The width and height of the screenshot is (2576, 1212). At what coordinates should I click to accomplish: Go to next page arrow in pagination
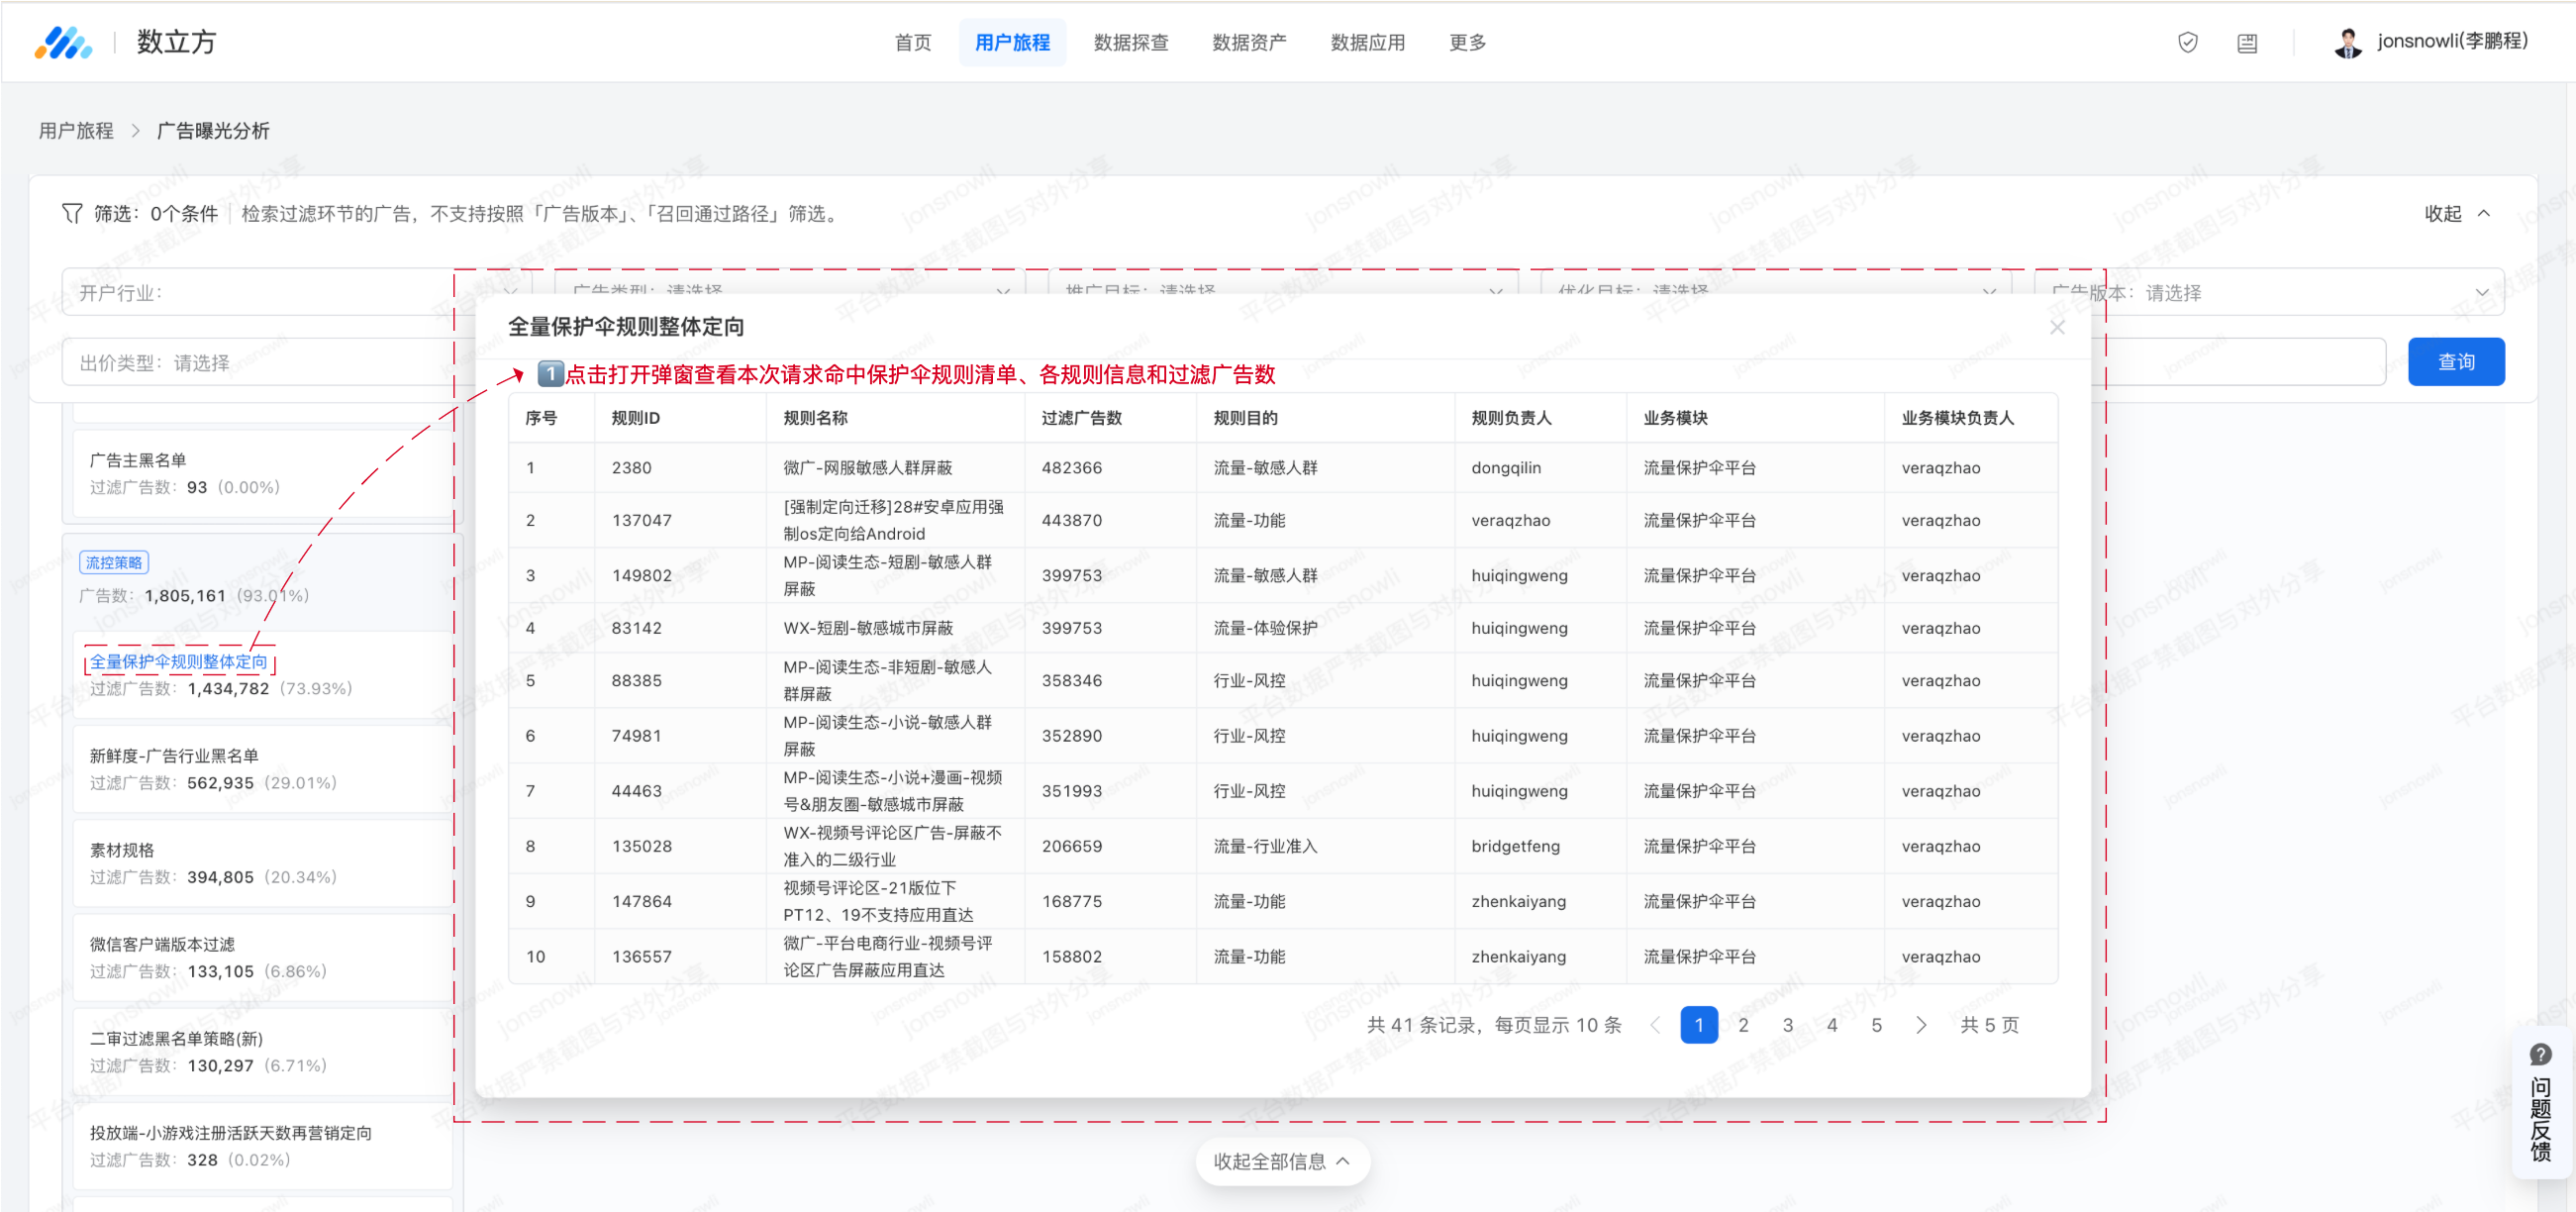[1920, 1025]
